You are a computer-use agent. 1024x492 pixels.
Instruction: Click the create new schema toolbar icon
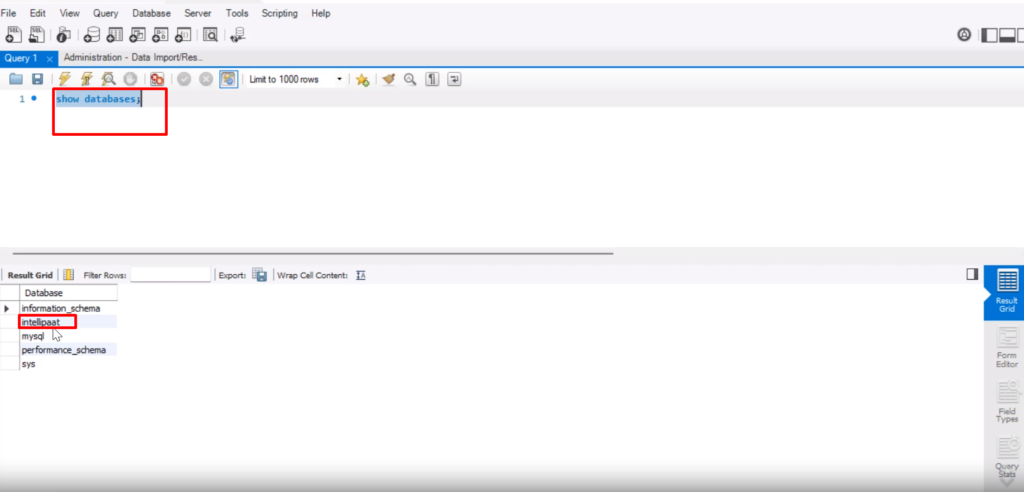(91, 35)
